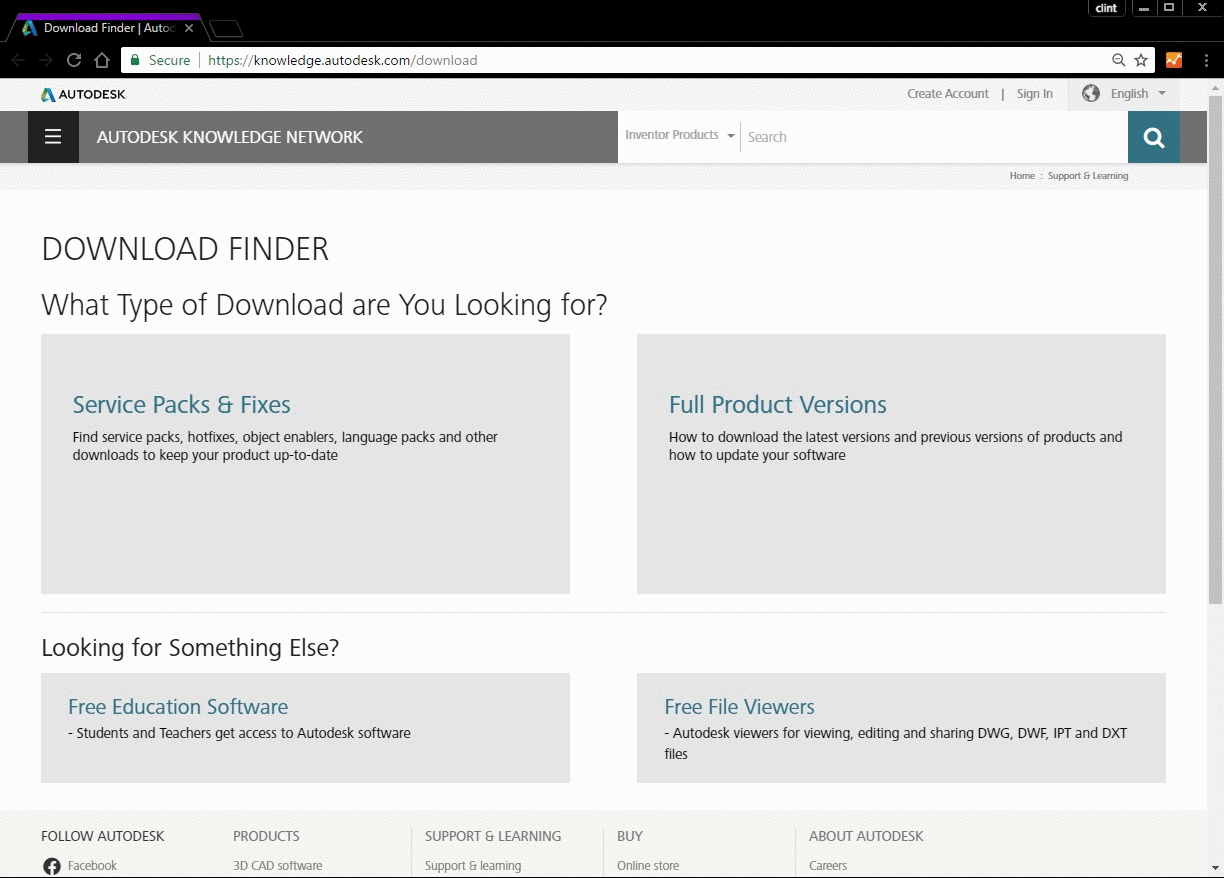Open a new browser tab
The image size is (1224, 878).
point(227,28)
